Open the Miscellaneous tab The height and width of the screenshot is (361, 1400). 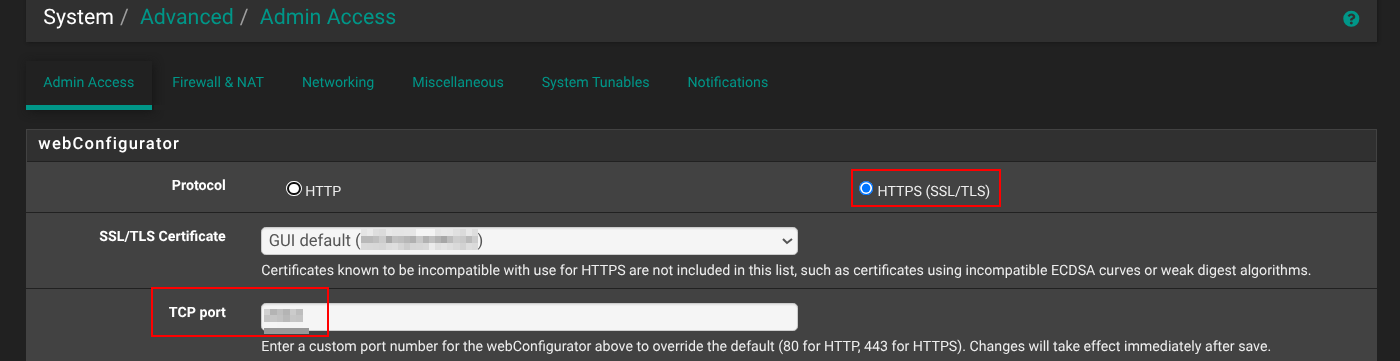coord(458,82)
